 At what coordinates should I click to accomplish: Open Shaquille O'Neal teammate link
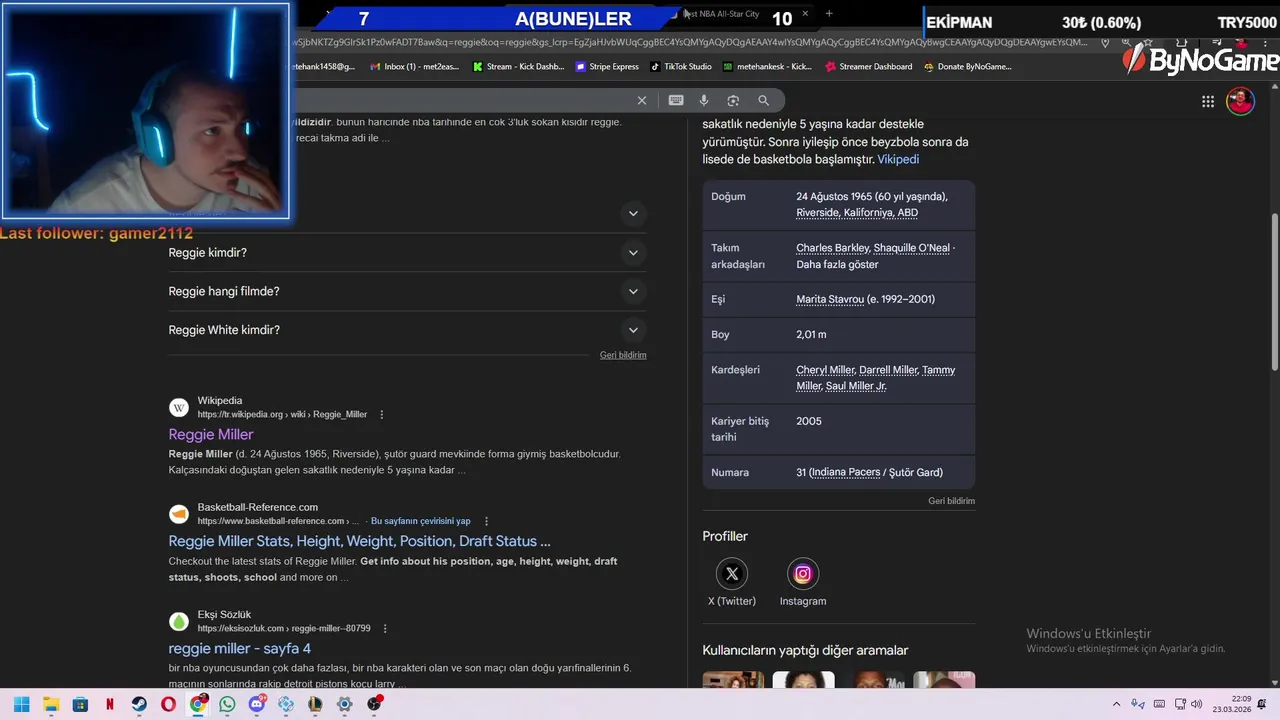[912, 248]
